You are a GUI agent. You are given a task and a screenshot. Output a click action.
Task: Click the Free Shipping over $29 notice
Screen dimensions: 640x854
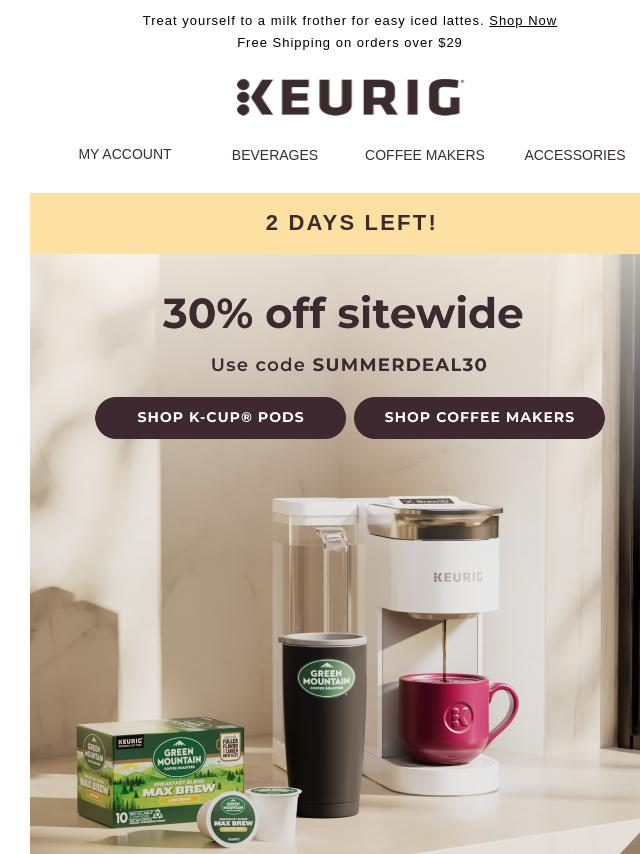pyautogui.click(x=349, y=42)
